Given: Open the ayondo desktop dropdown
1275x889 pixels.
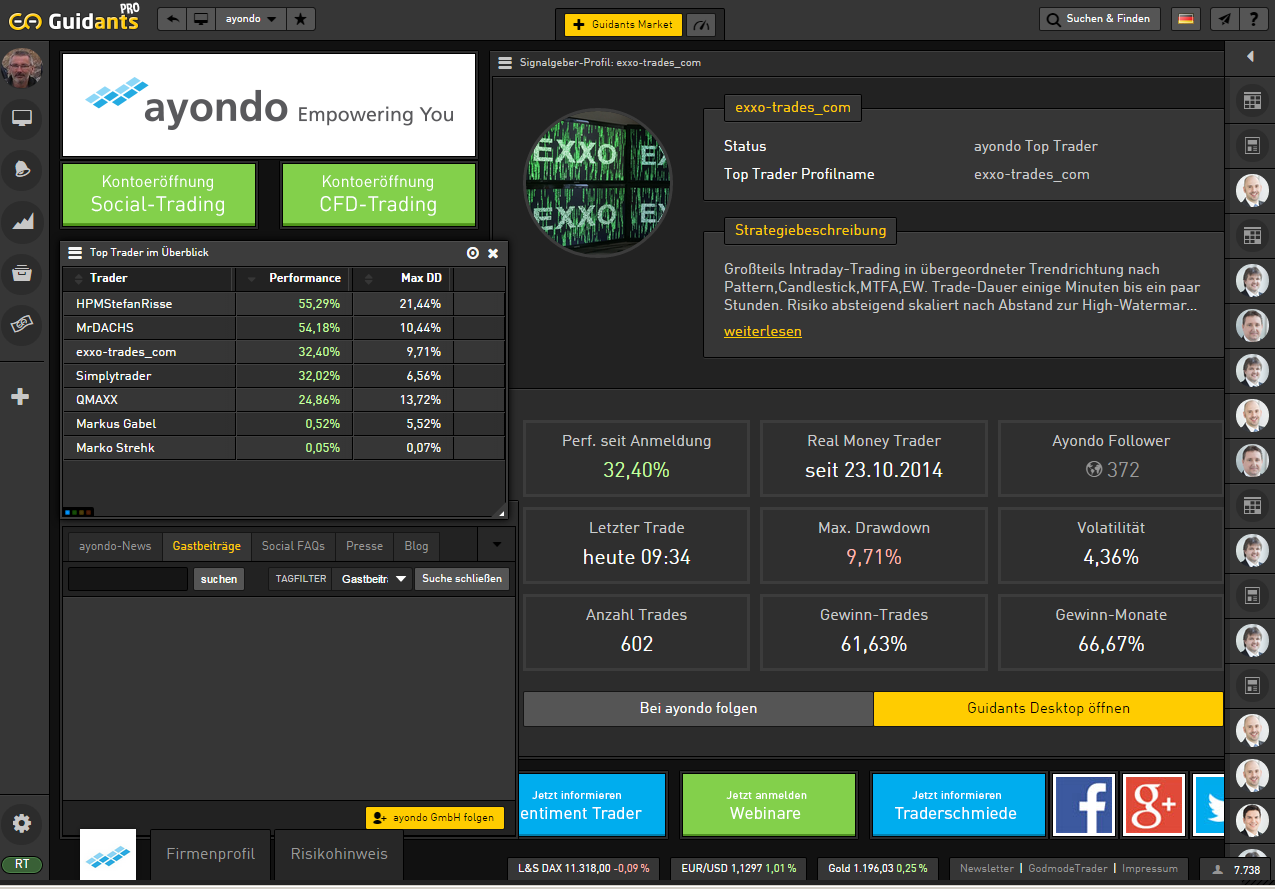Looking at the screenshot, I should coord(250,19).
